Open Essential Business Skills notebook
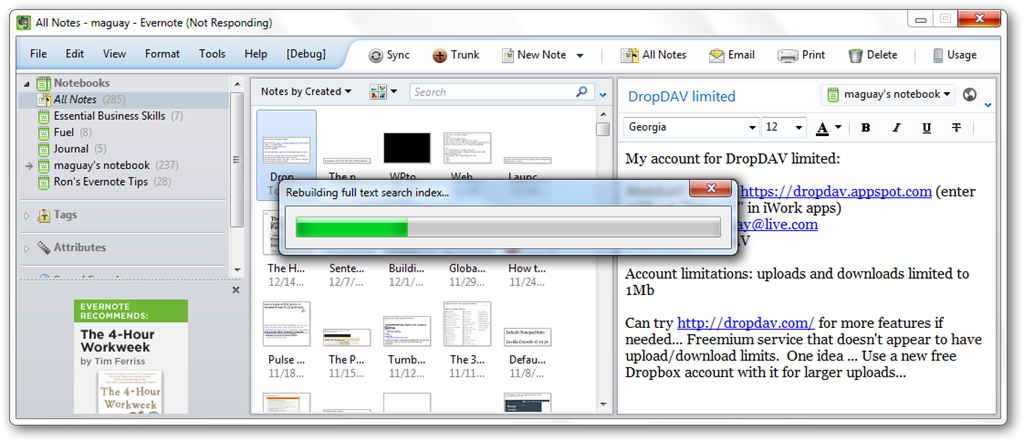 click(110, 116)
